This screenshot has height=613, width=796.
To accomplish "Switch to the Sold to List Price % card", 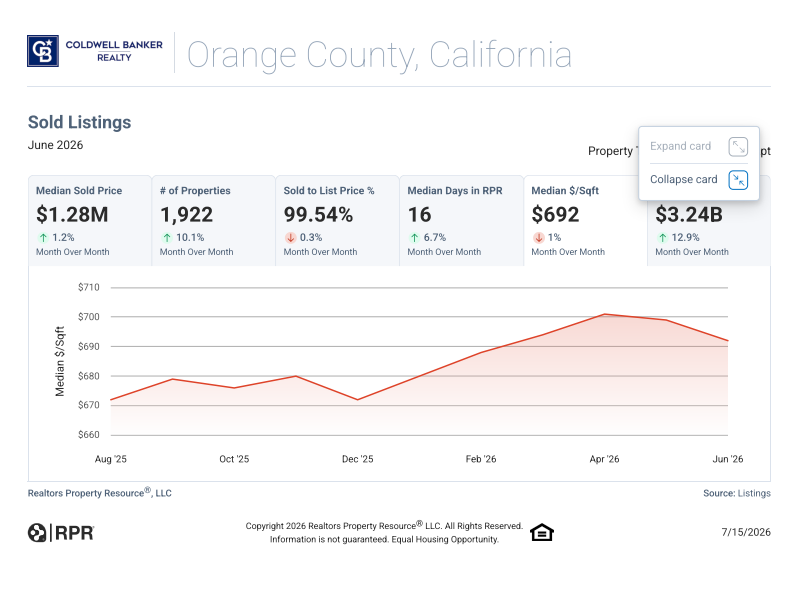I will click(x=338, y=221).
